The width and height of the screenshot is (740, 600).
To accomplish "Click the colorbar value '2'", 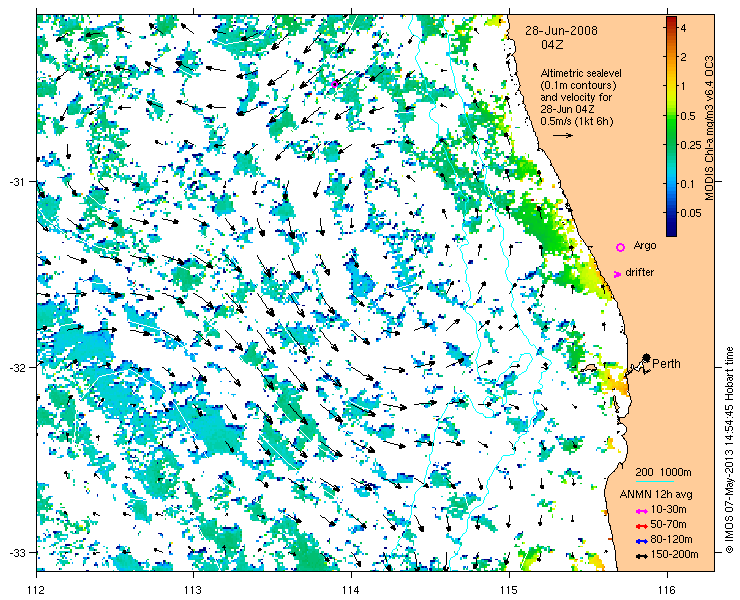I will pos(684,57).
